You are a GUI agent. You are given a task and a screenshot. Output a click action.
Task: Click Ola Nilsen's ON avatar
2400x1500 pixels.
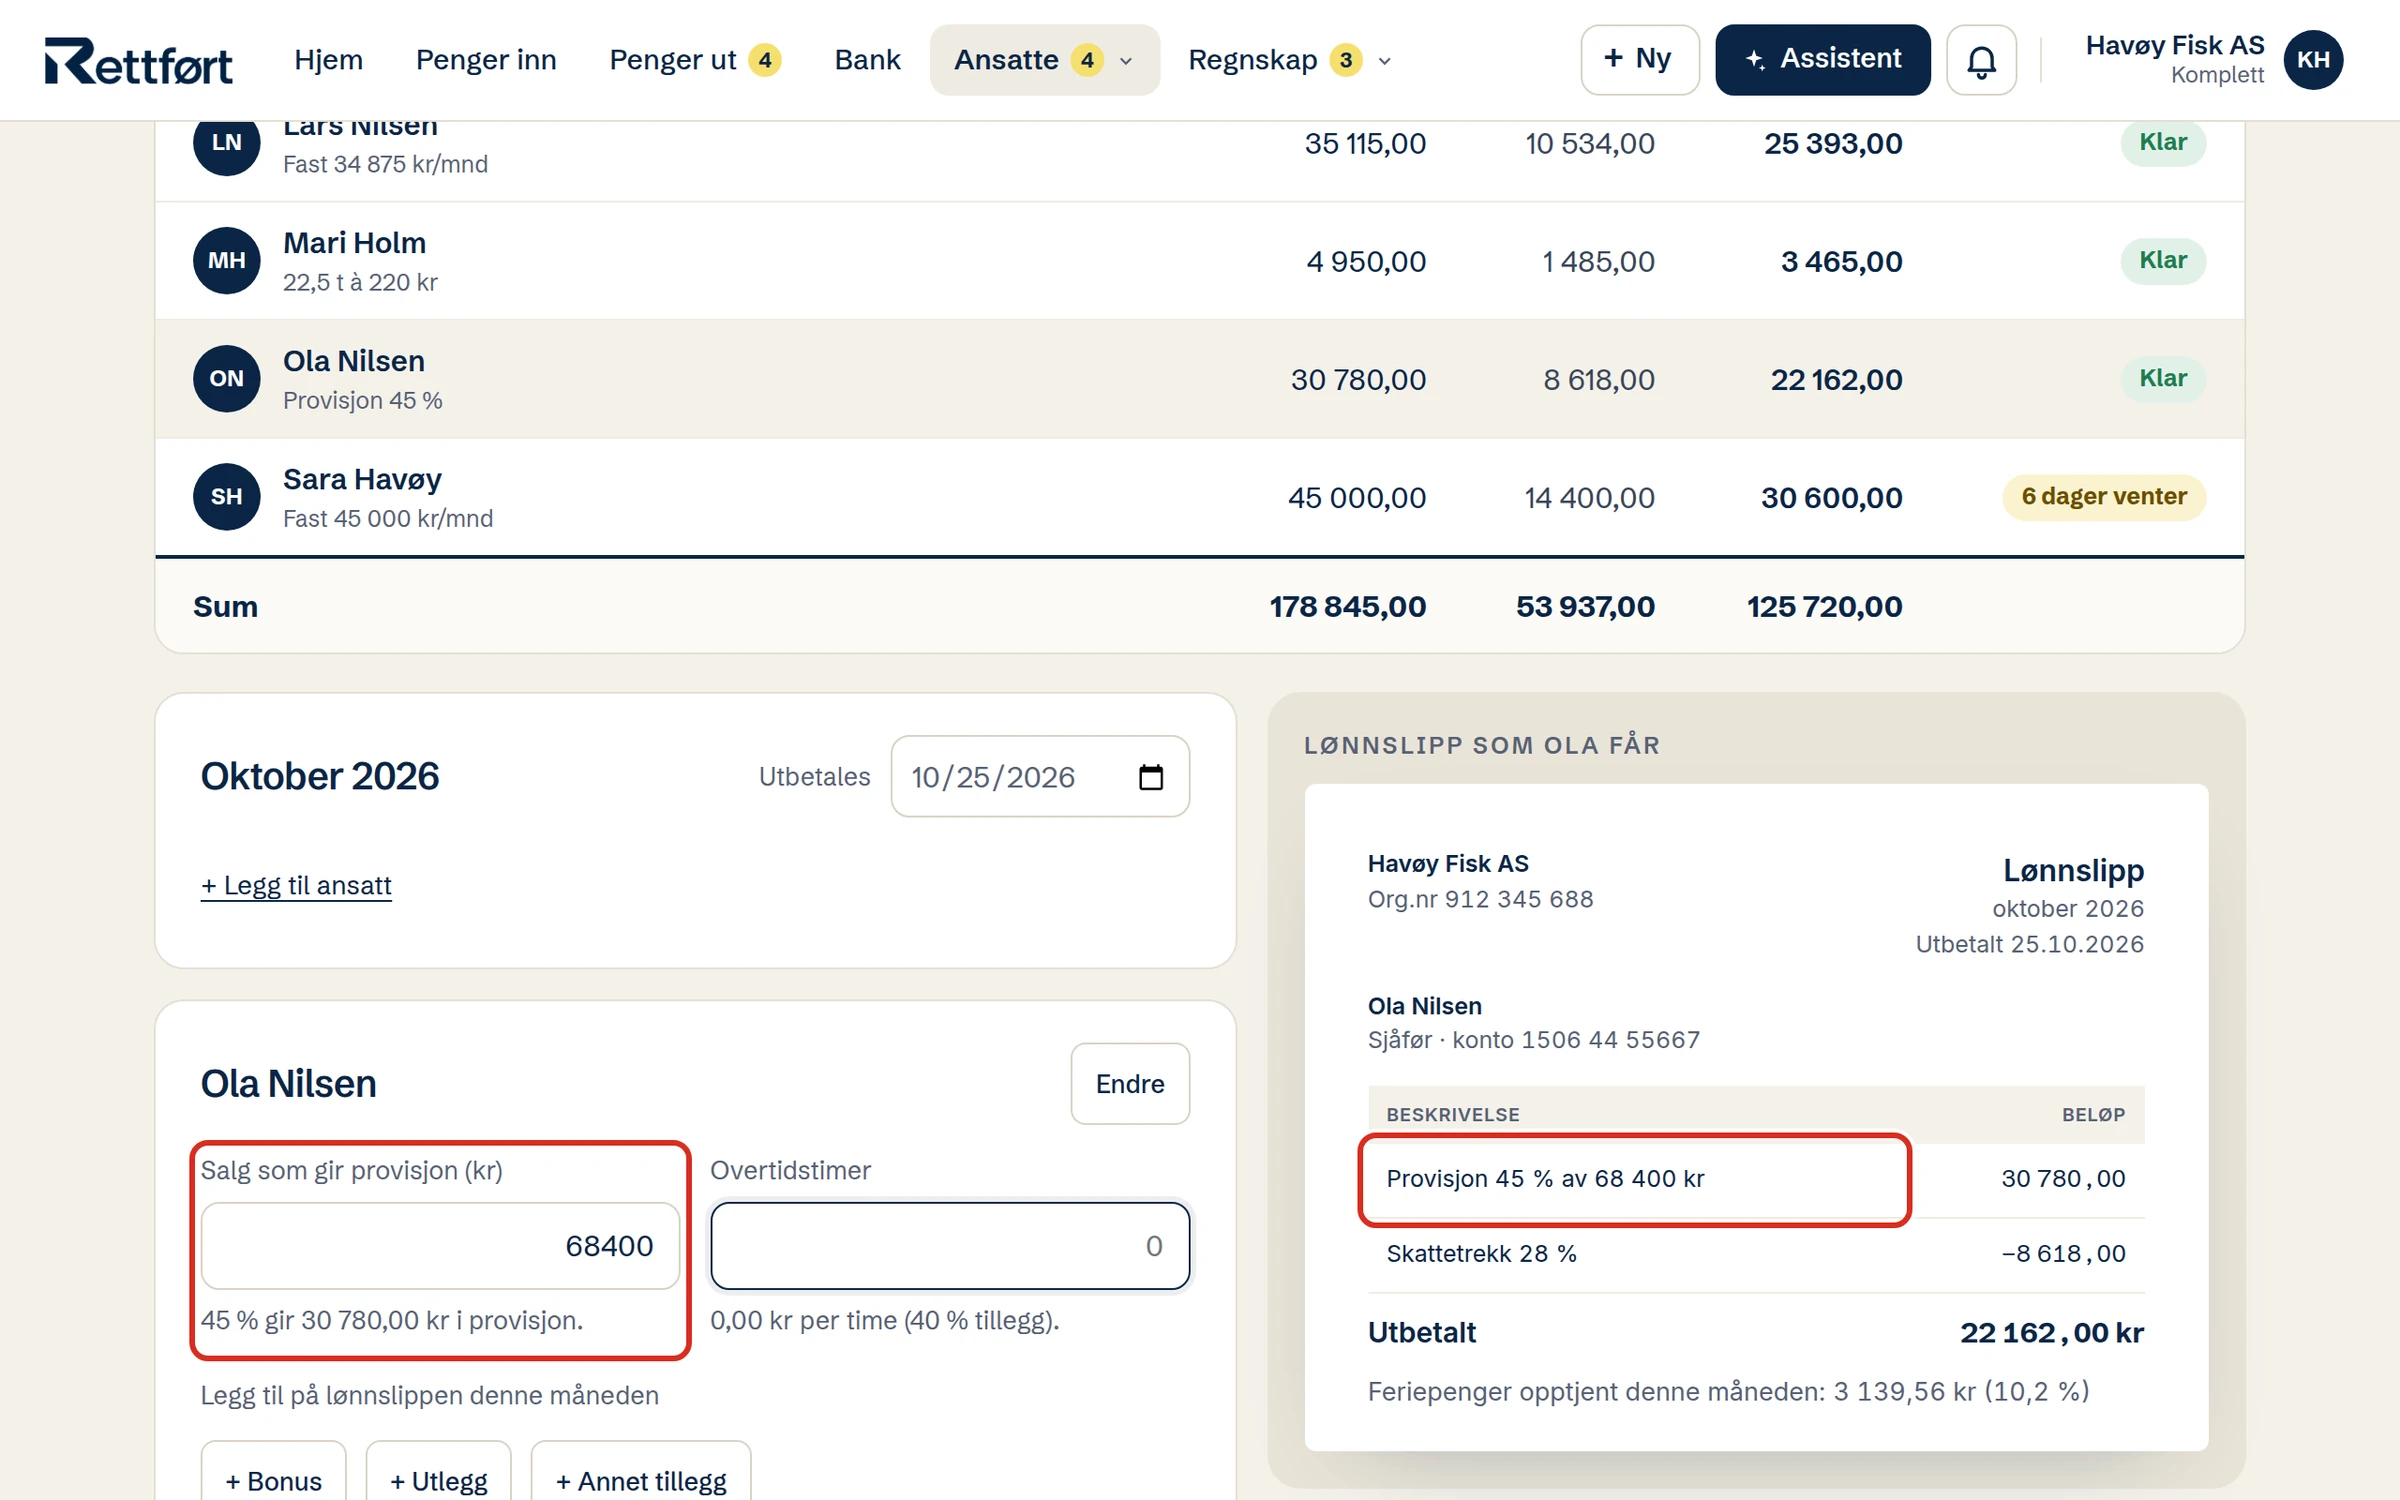click(x=227, y=378)
